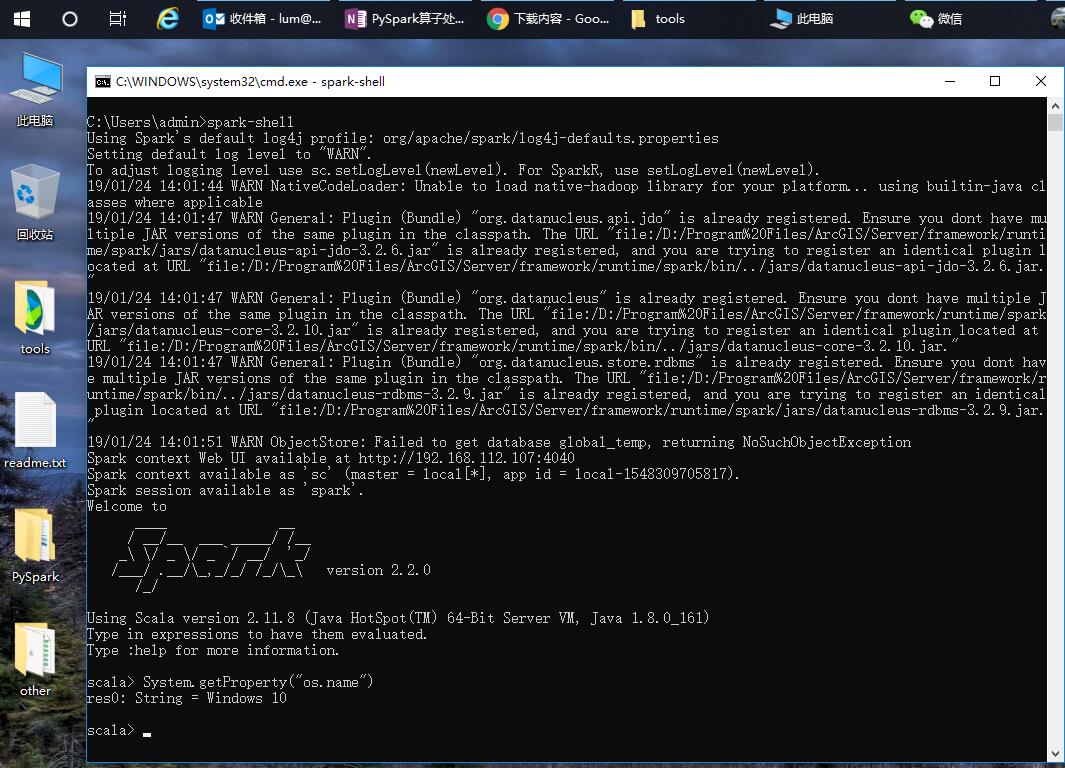Click 'Spark session available as spark' line
The height and width of the screenshot is (768, 1065).
pos(225,490)
